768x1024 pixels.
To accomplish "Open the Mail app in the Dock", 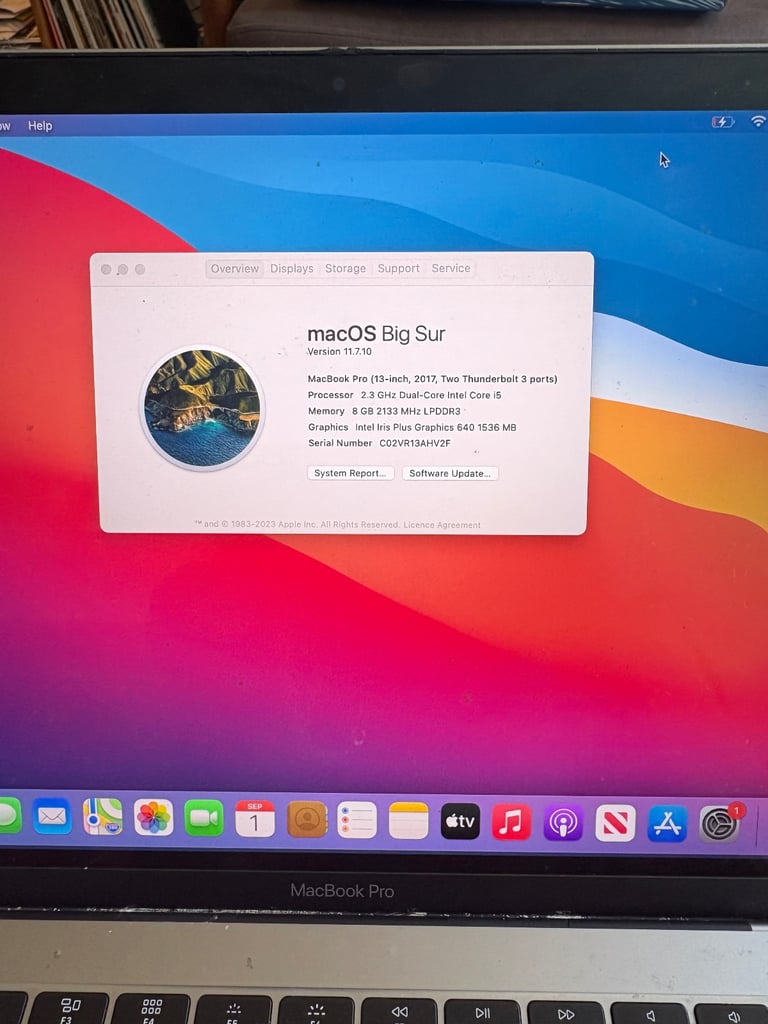I will pos(52,816).
